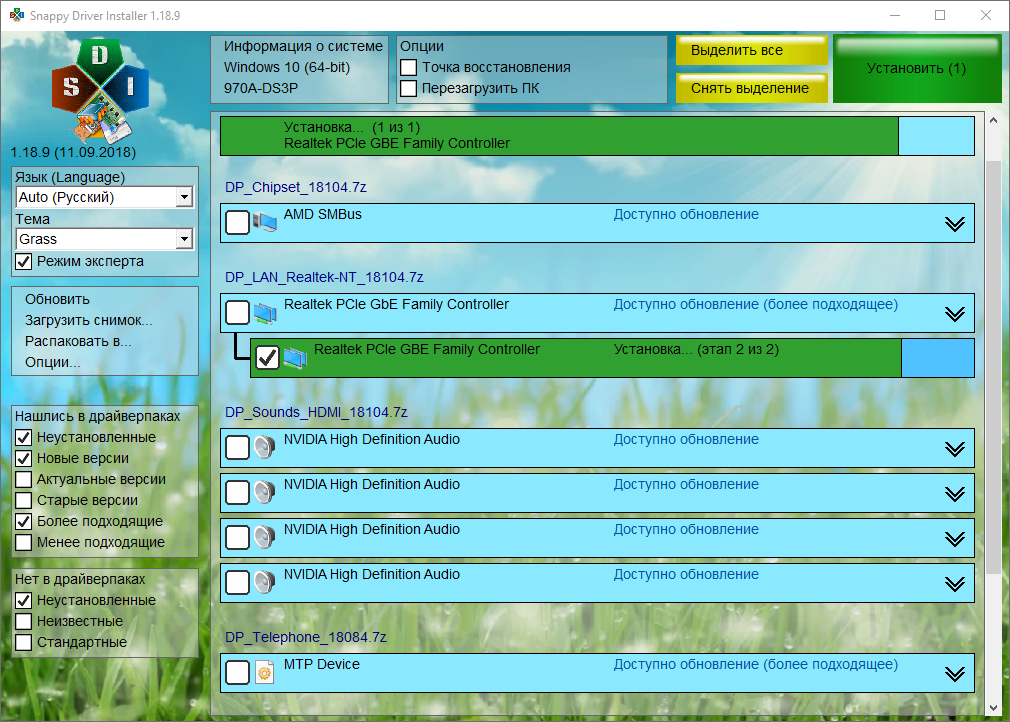Open Информация о системе panel

[300, 69]
